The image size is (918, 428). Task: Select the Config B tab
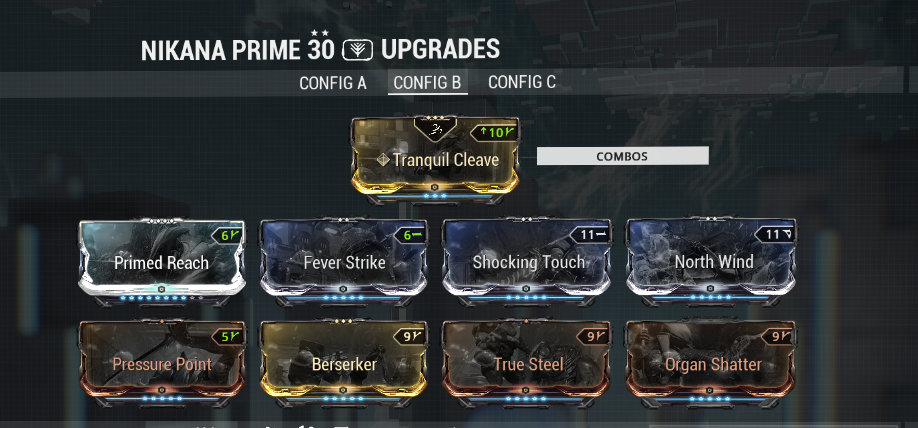click(x=427, y=83)
